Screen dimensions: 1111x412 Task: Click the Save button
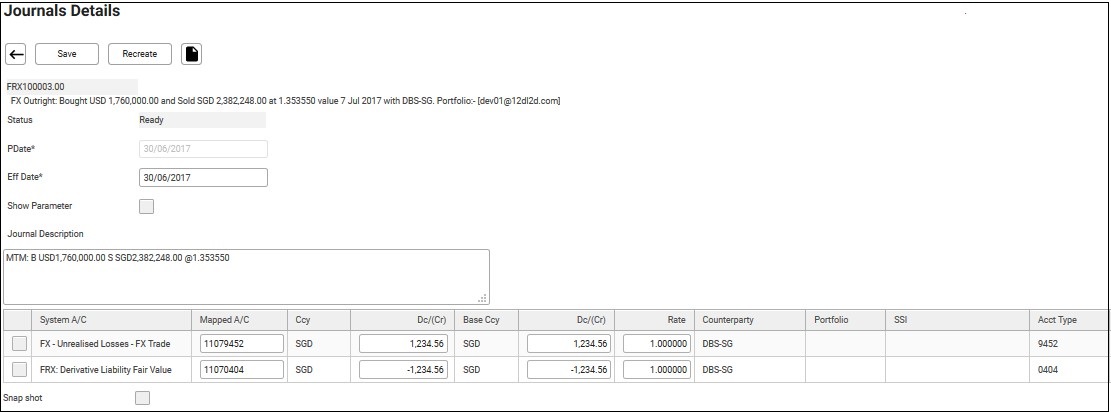pos(67,54)
